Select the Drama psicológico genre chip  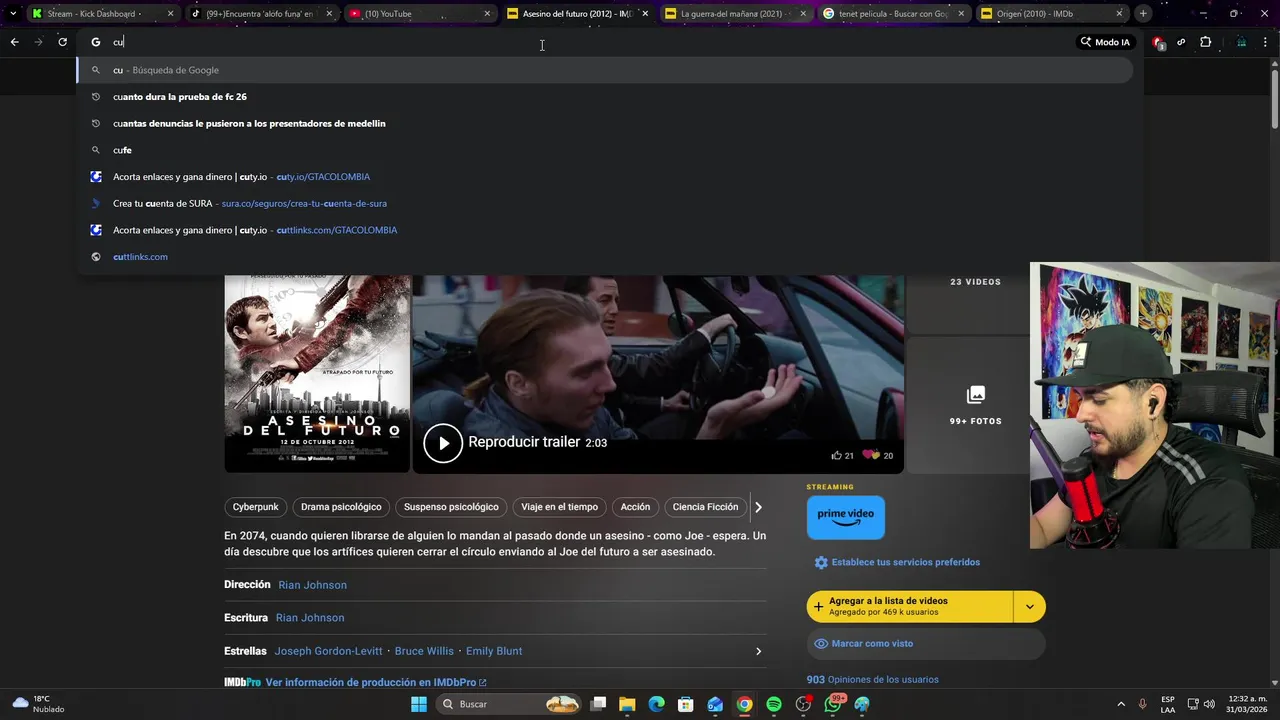341,507
